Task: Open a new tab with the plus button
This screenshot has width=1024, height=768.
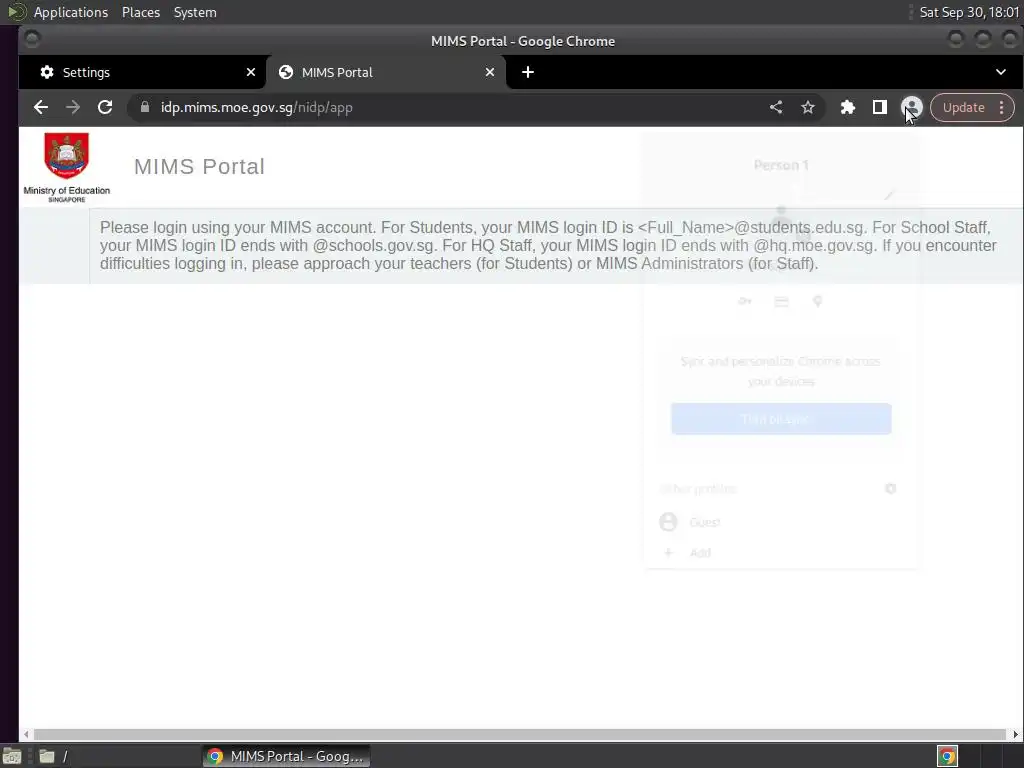Action: [528, 72]
